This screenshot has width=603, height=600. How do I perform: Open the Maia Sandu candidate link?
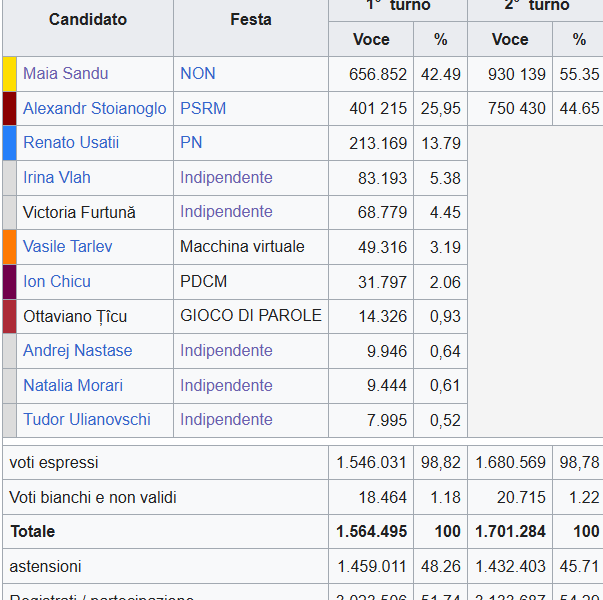pyautogui.click(x=65, y=74)
